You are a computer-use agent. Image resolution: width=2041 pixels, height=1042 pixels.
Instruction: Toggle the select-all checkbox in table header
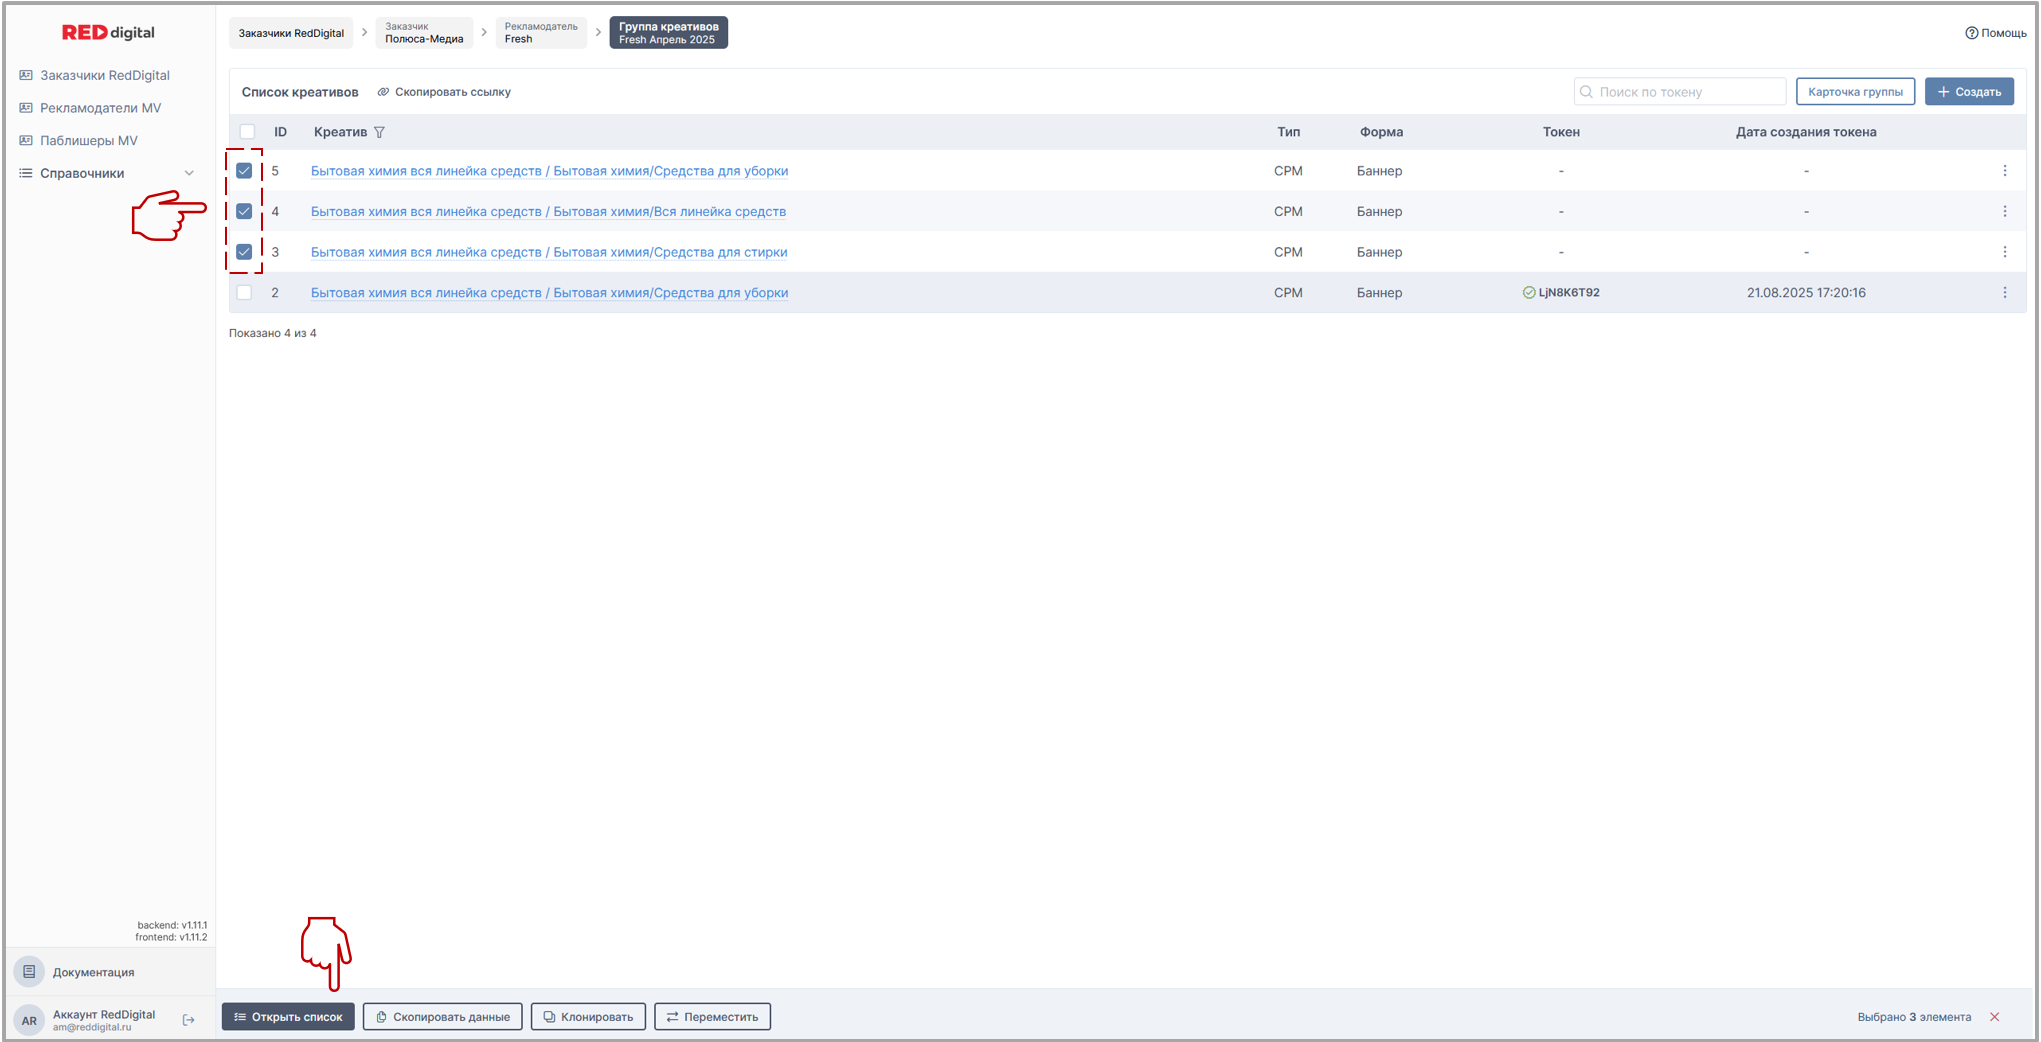point(247,132)
